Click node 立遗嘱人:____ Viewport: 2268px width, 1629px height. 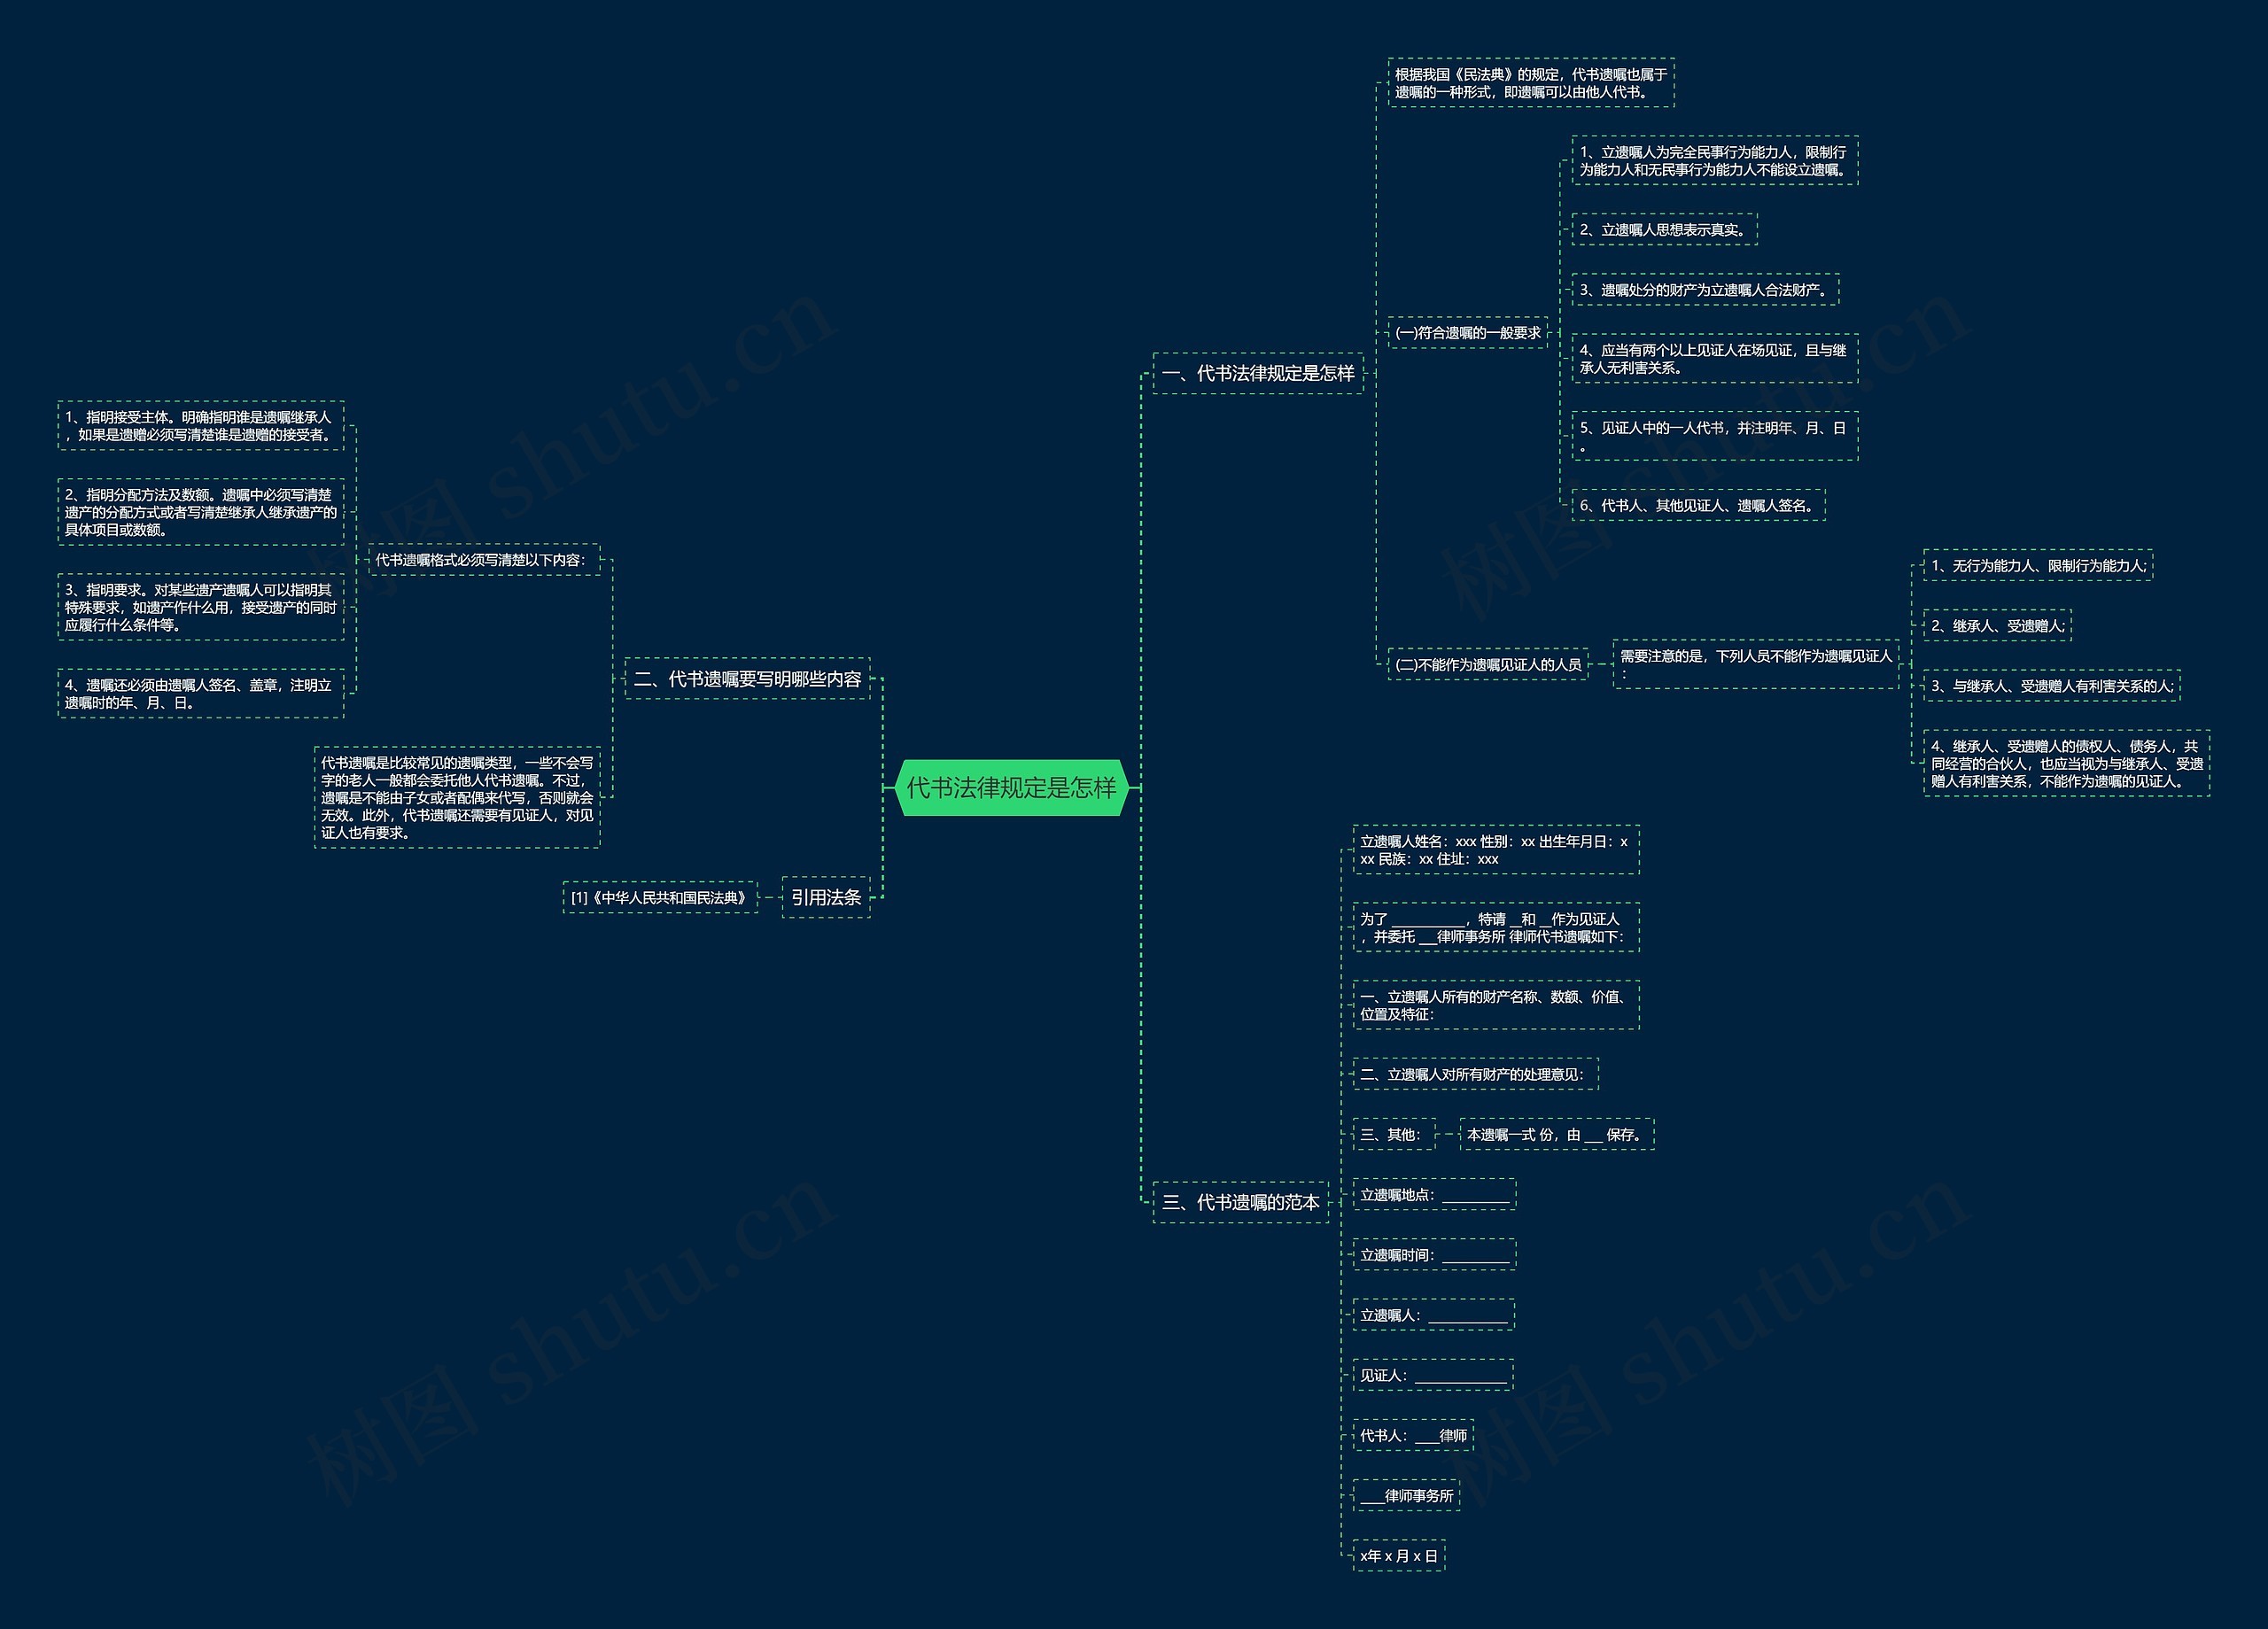point(1433,1315)
